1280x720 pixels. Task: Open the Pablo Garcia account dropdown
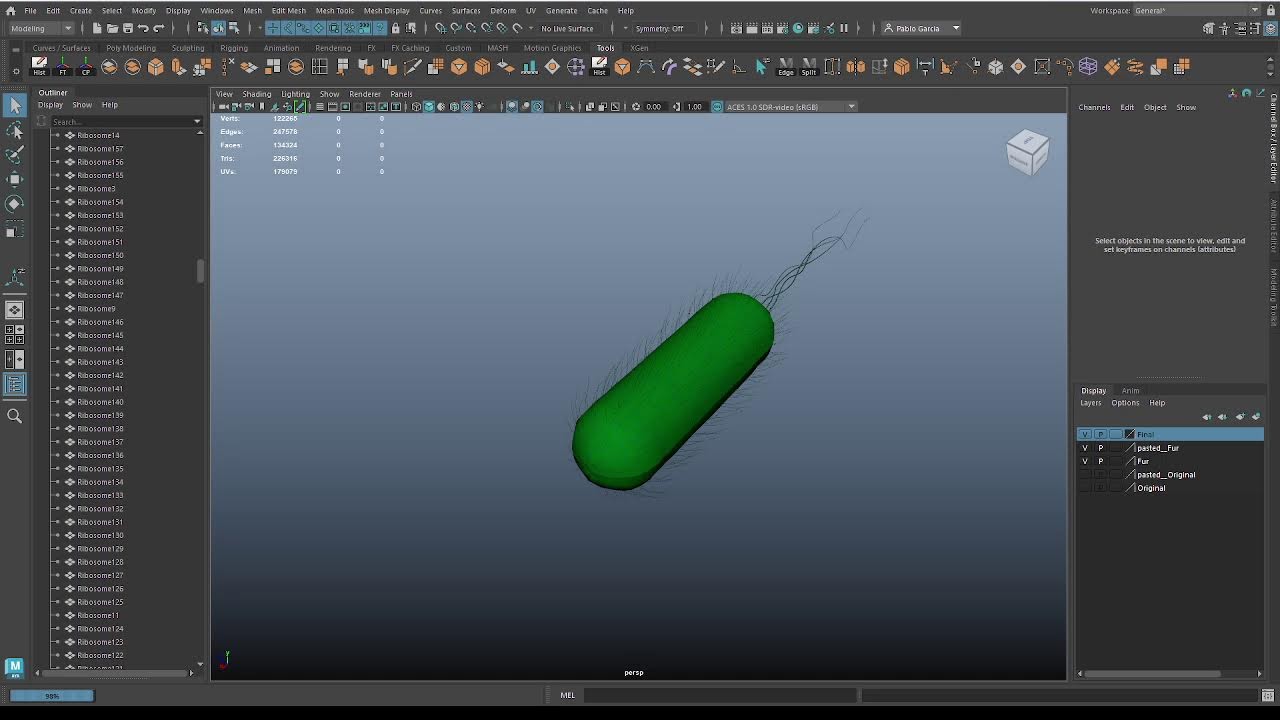pos(921,28)
